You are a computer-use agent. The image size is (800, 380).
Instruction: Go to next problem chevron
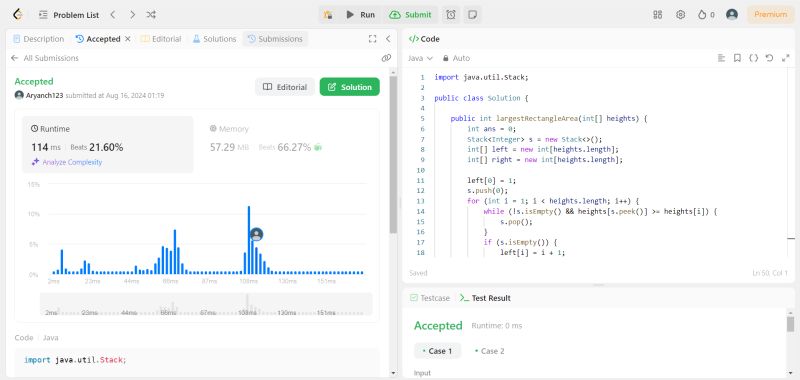(x=132, y=15)
